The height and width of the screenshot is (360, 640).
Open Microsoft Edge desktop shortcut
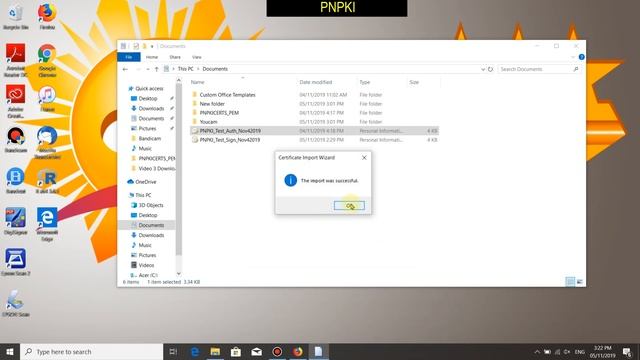(47, 224)
